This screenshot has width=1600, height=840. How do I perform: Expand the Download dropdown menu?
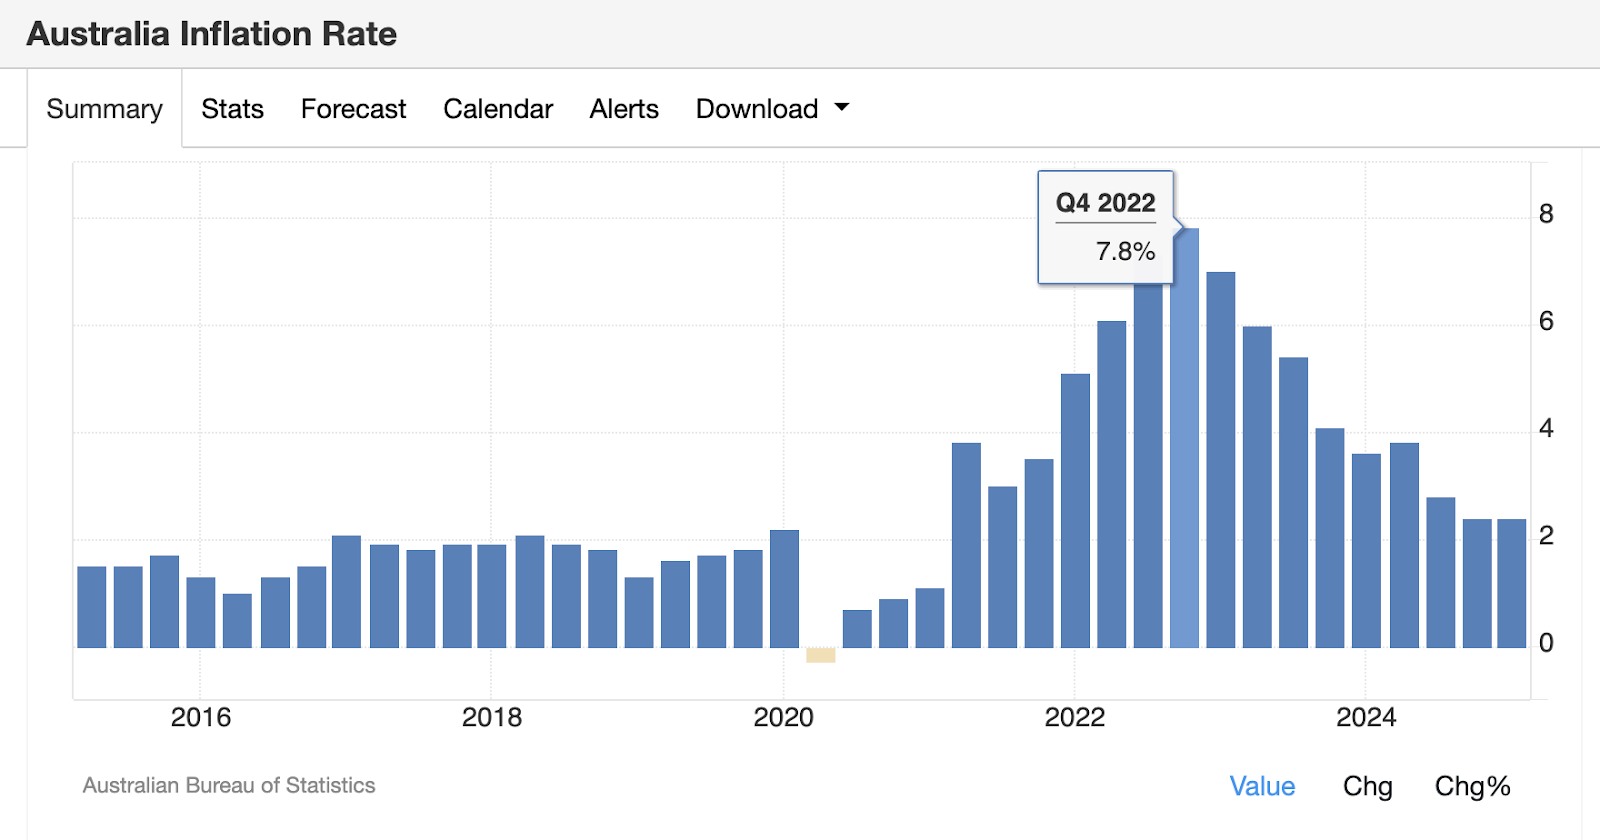[x=772, y=108]
